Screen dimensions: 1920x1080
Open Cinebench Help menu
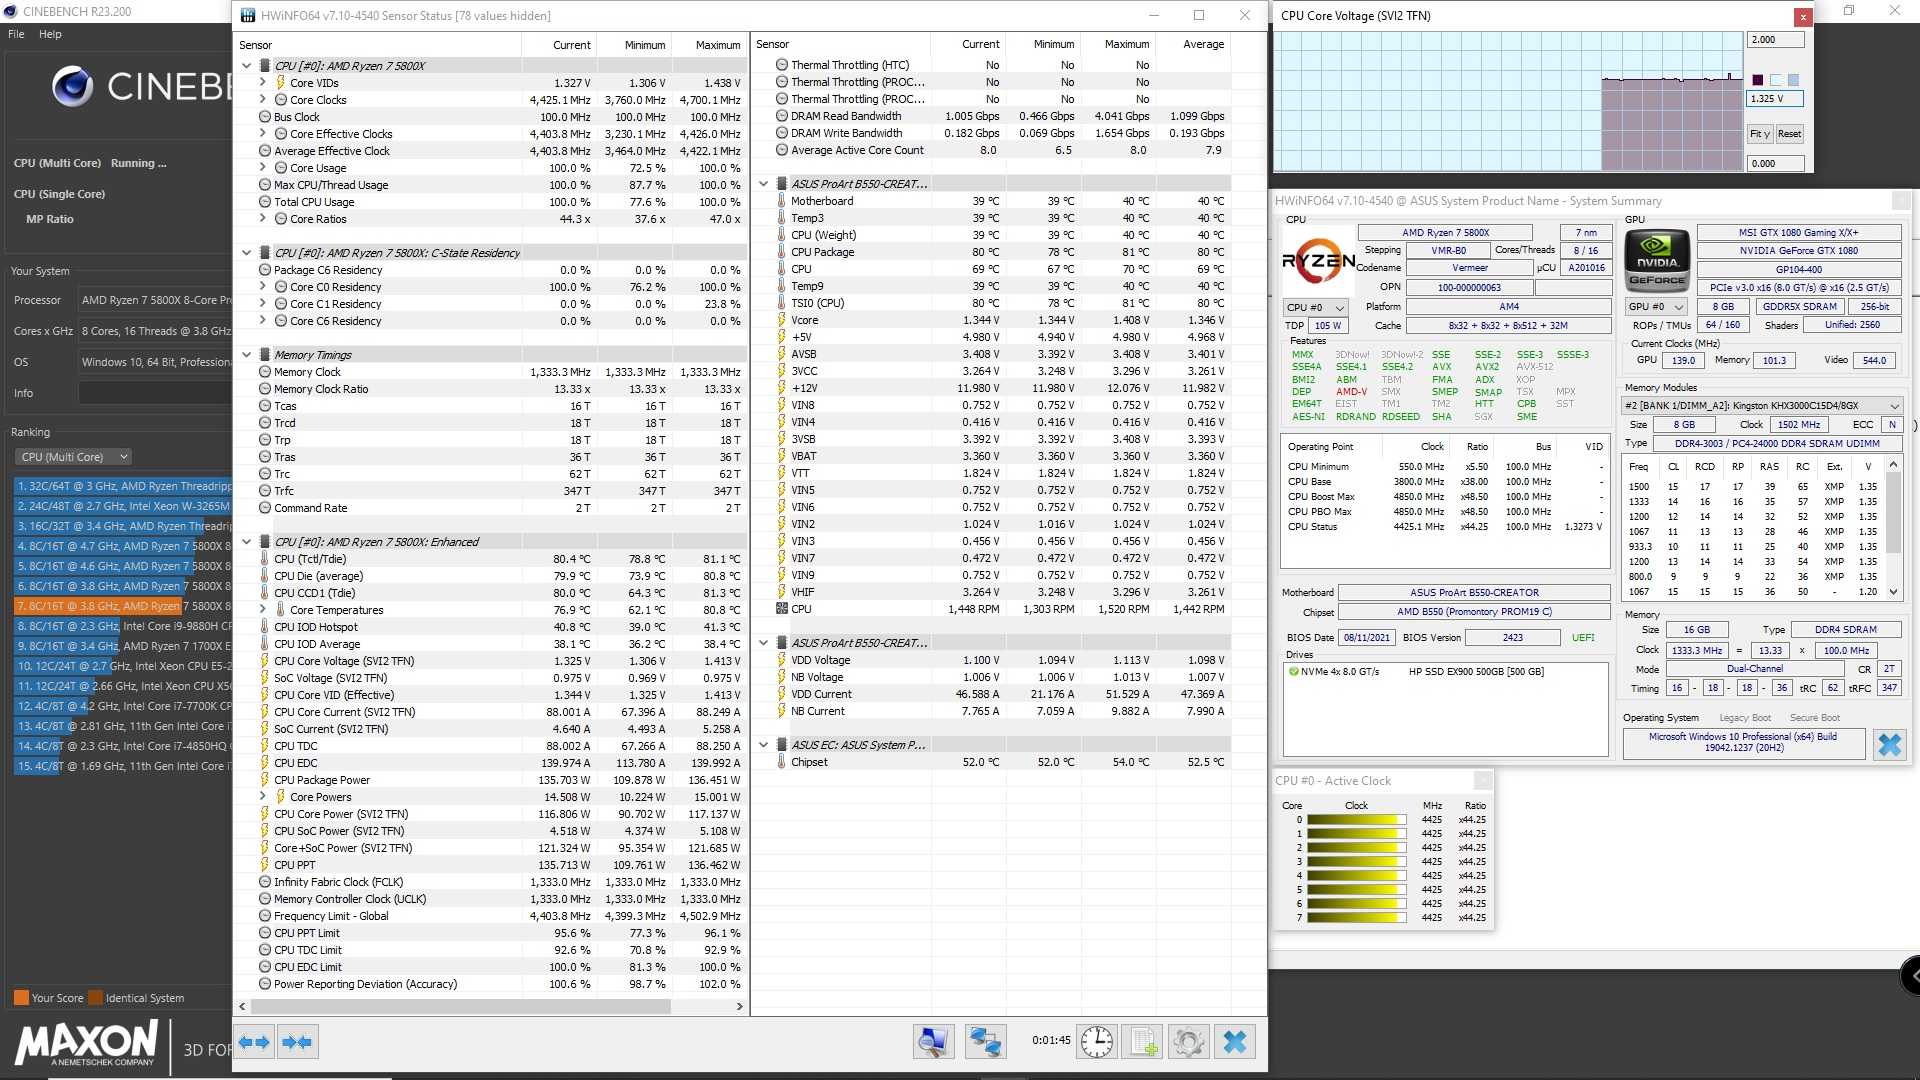[x=50, y=34]
